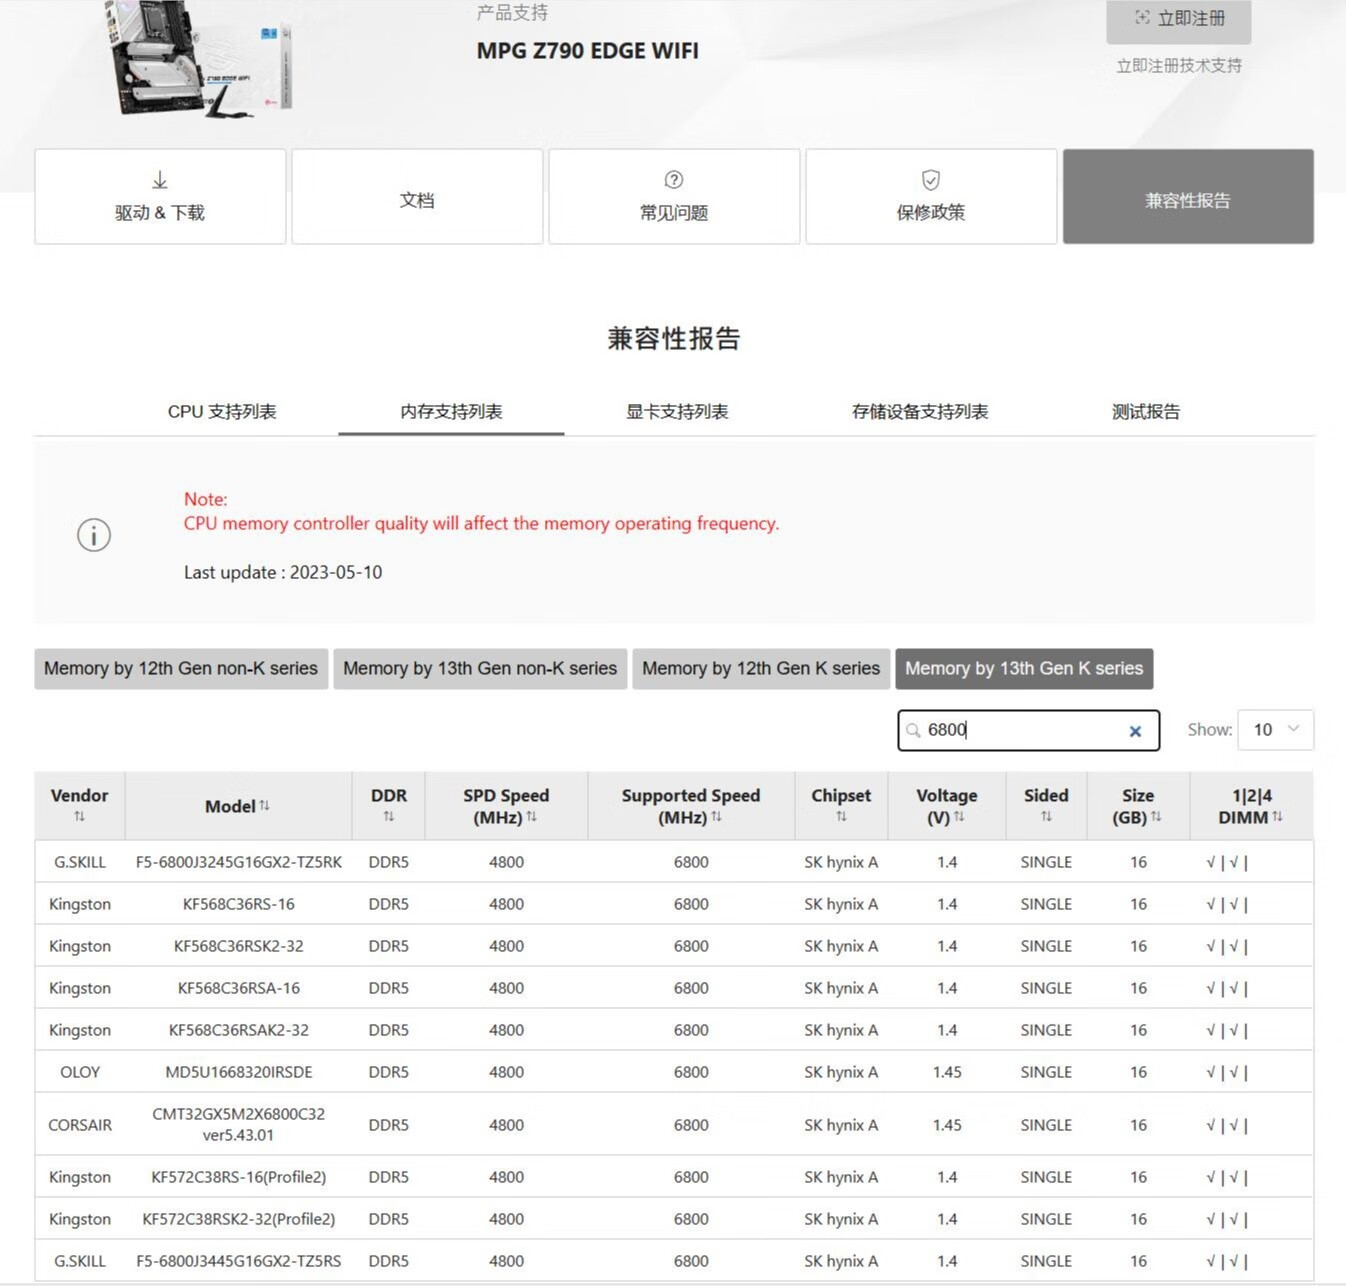Sort by SPD Speed column arrows
Viewport: 1346px width, 1286px height.
point(531,817)
